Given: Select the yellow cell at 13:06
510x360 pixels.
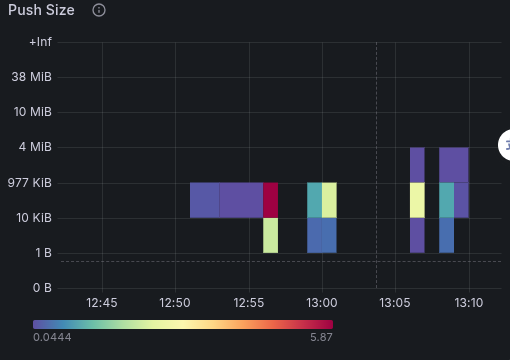Looking at the screenshot, I should [x=417, y=200].
